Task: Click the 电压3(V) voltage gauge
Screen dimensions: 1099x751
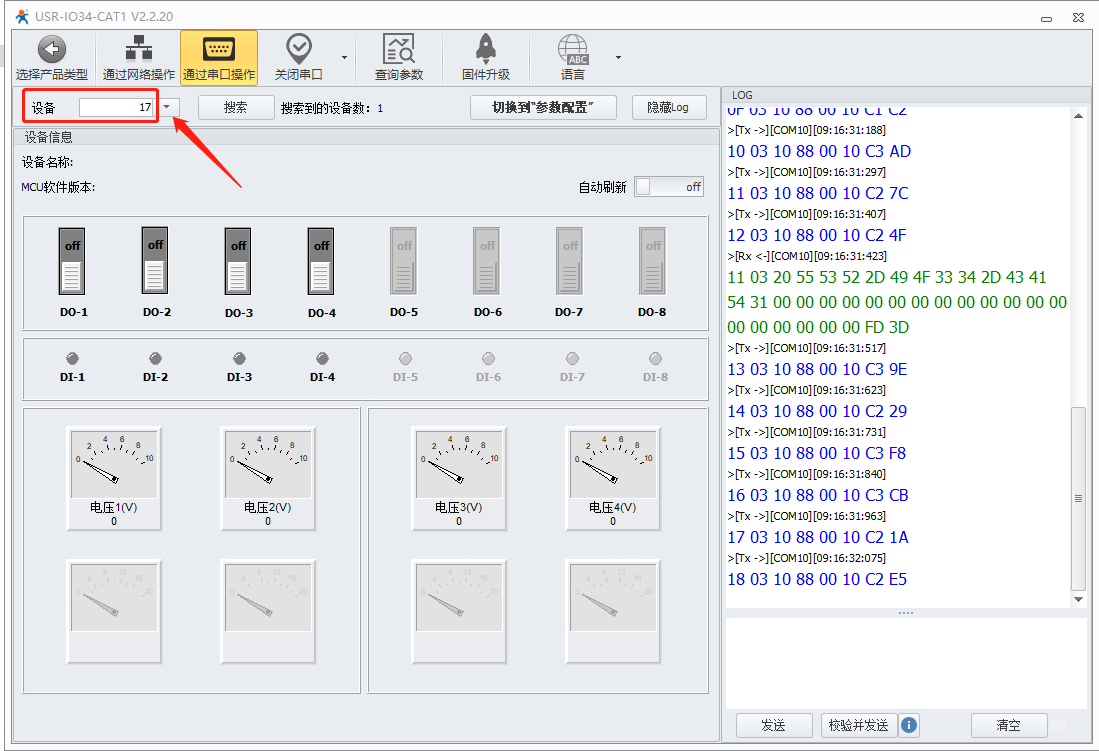Action: [459, 478]
